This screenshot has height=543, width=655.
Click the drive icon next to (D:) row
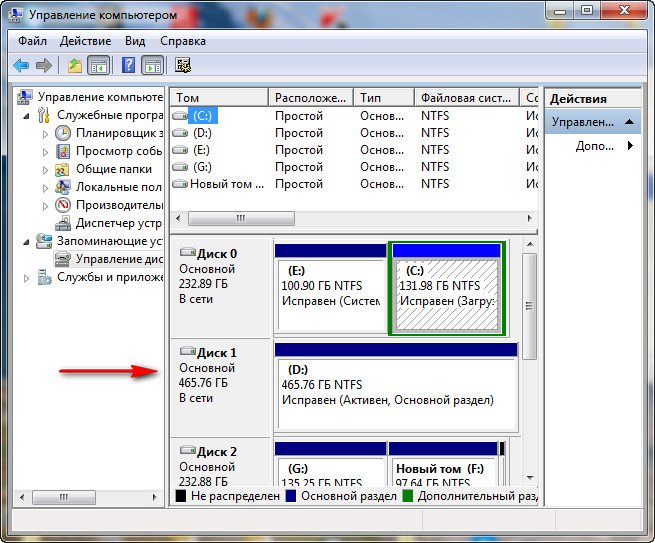180,133
